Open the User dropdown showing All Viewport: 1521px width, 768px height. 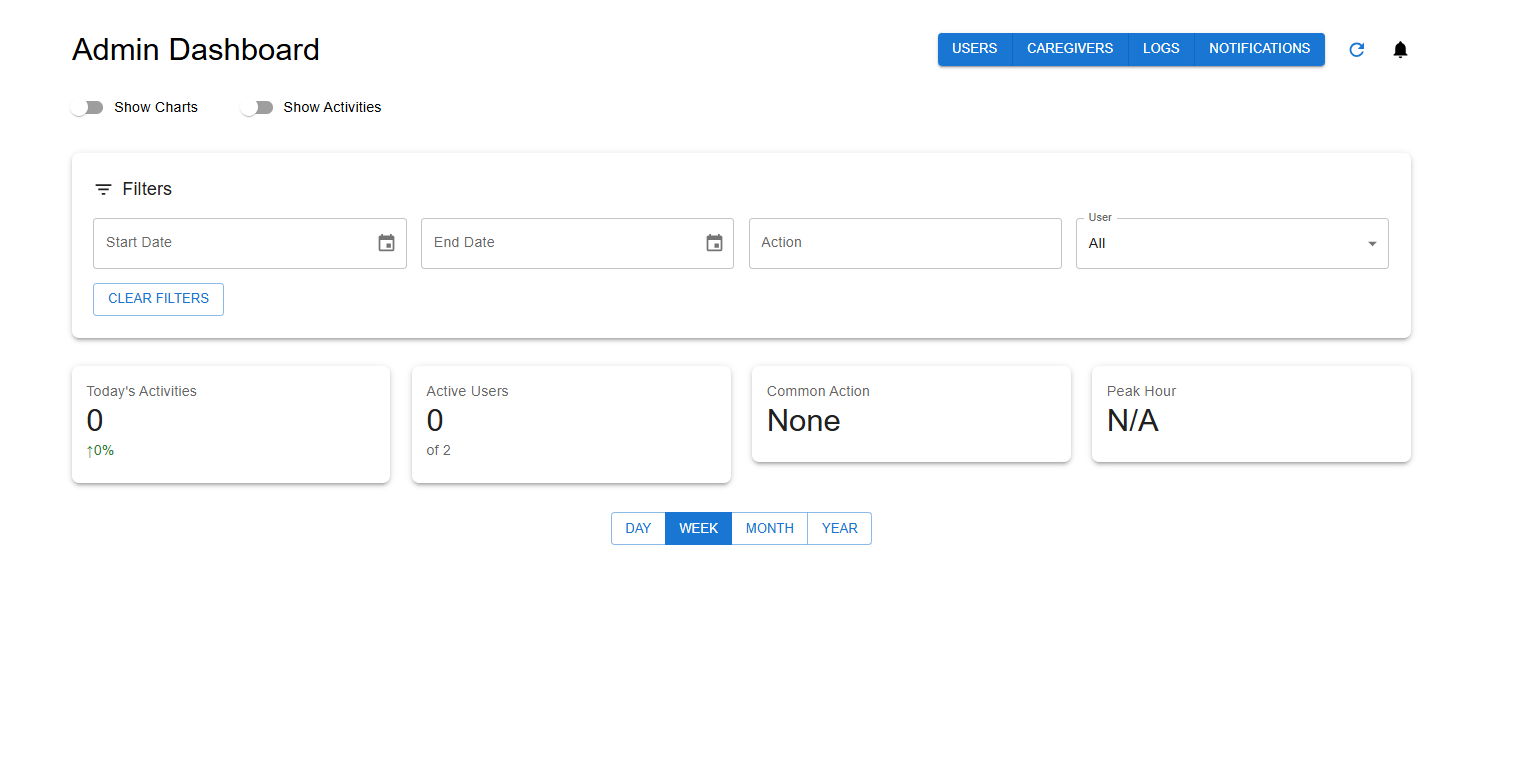click(x=1230, y=243)
